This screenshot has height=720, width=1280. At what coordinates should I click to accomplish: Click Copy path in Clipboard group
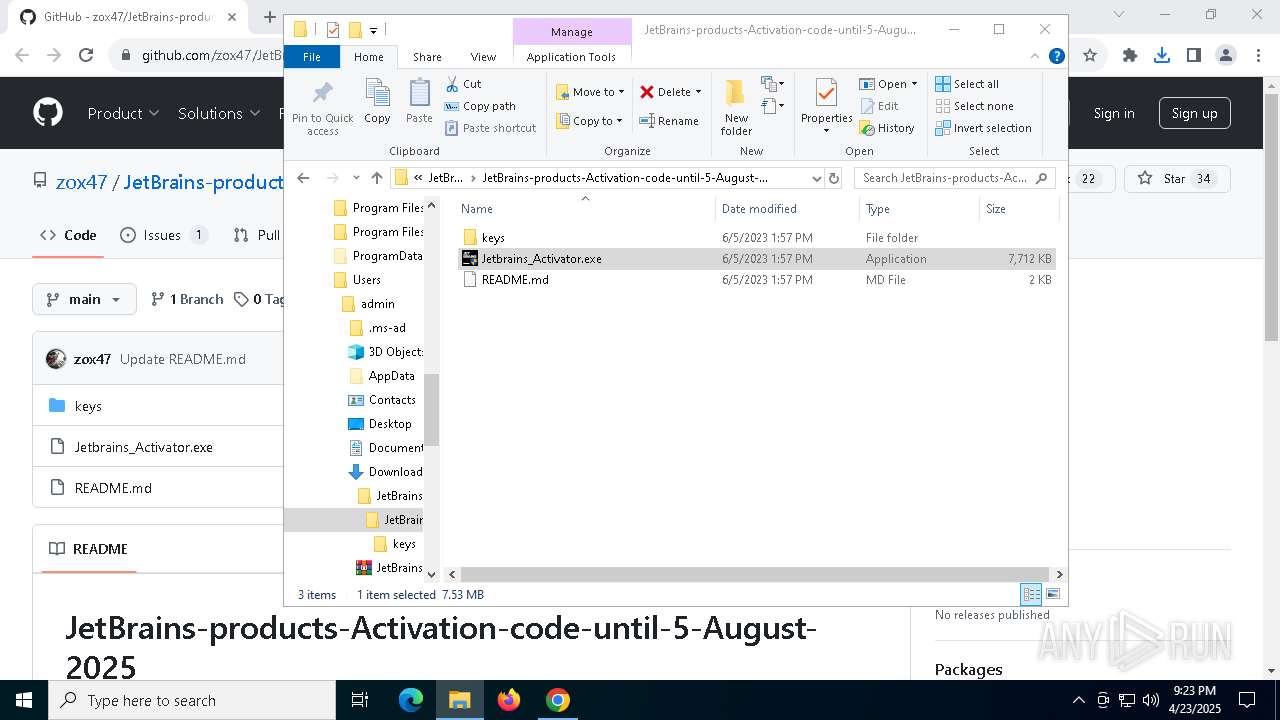coord(480,106)
